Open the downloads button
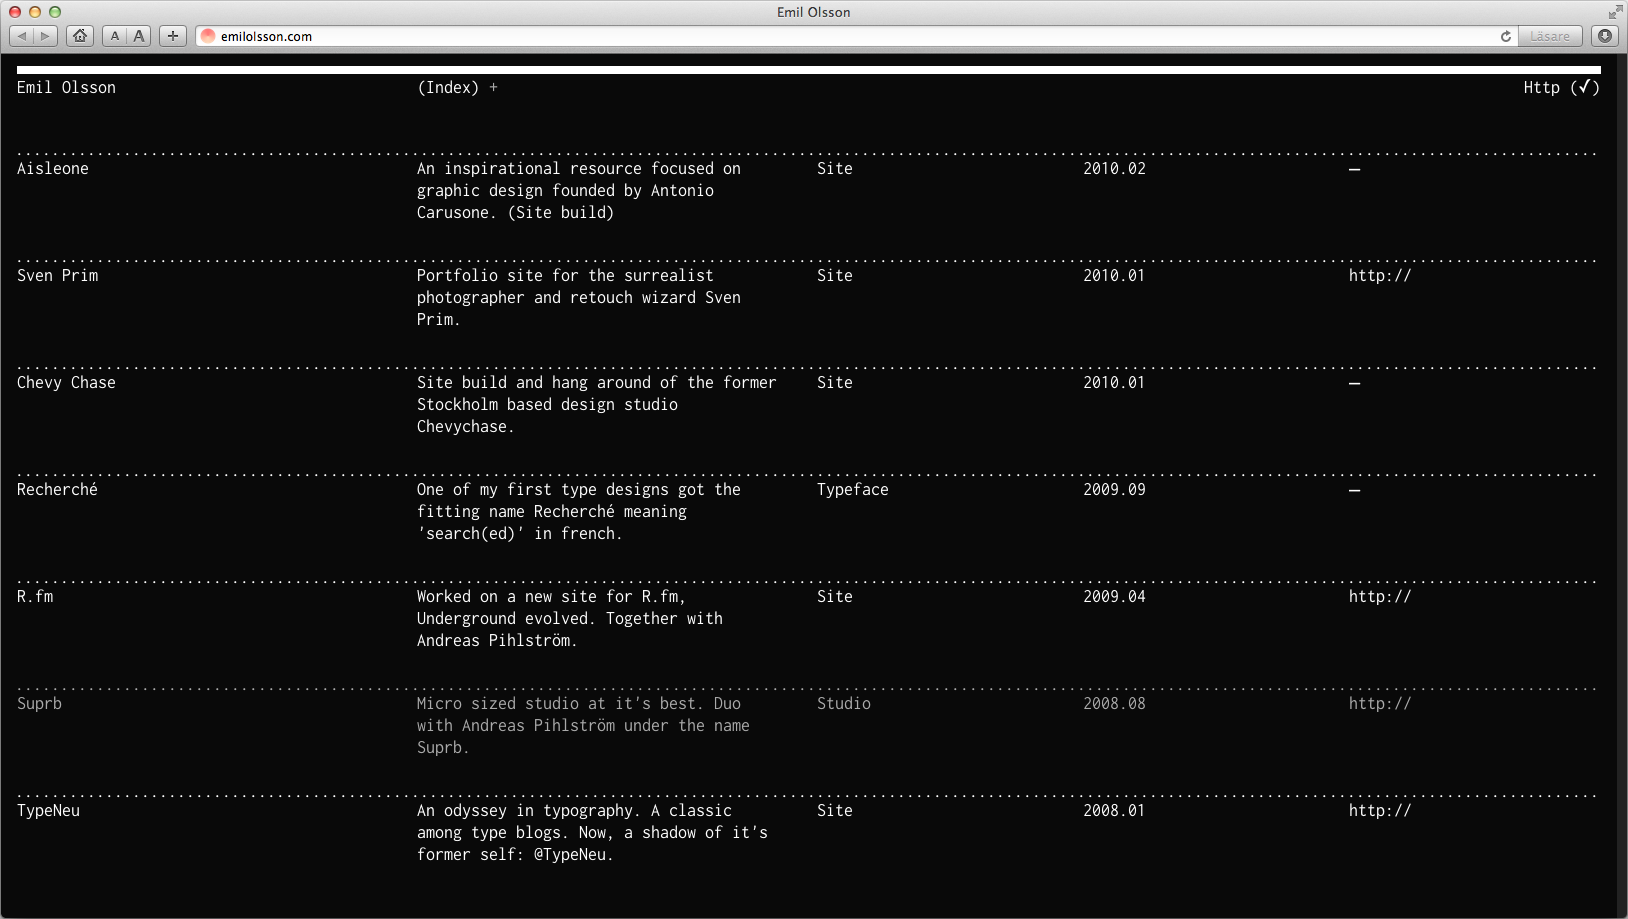 click(x=1605, y=36)
